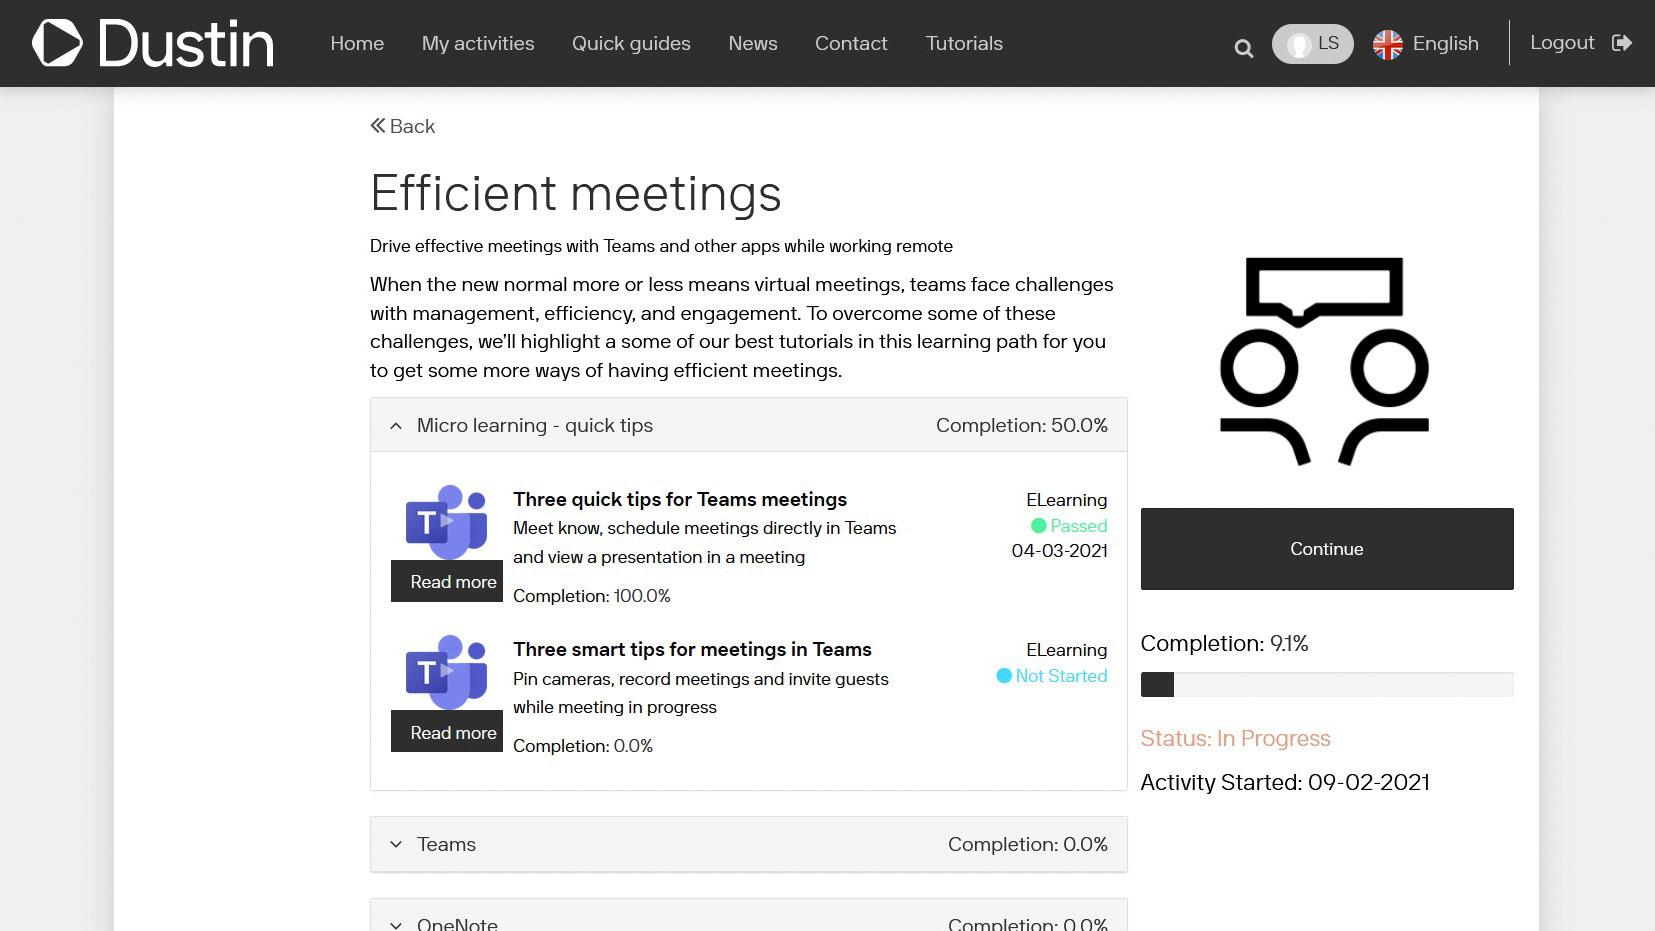Viewport: 1655px width, 931px height.
Task: Click the Efficient meetings heading
Action: tap(575, 193)
